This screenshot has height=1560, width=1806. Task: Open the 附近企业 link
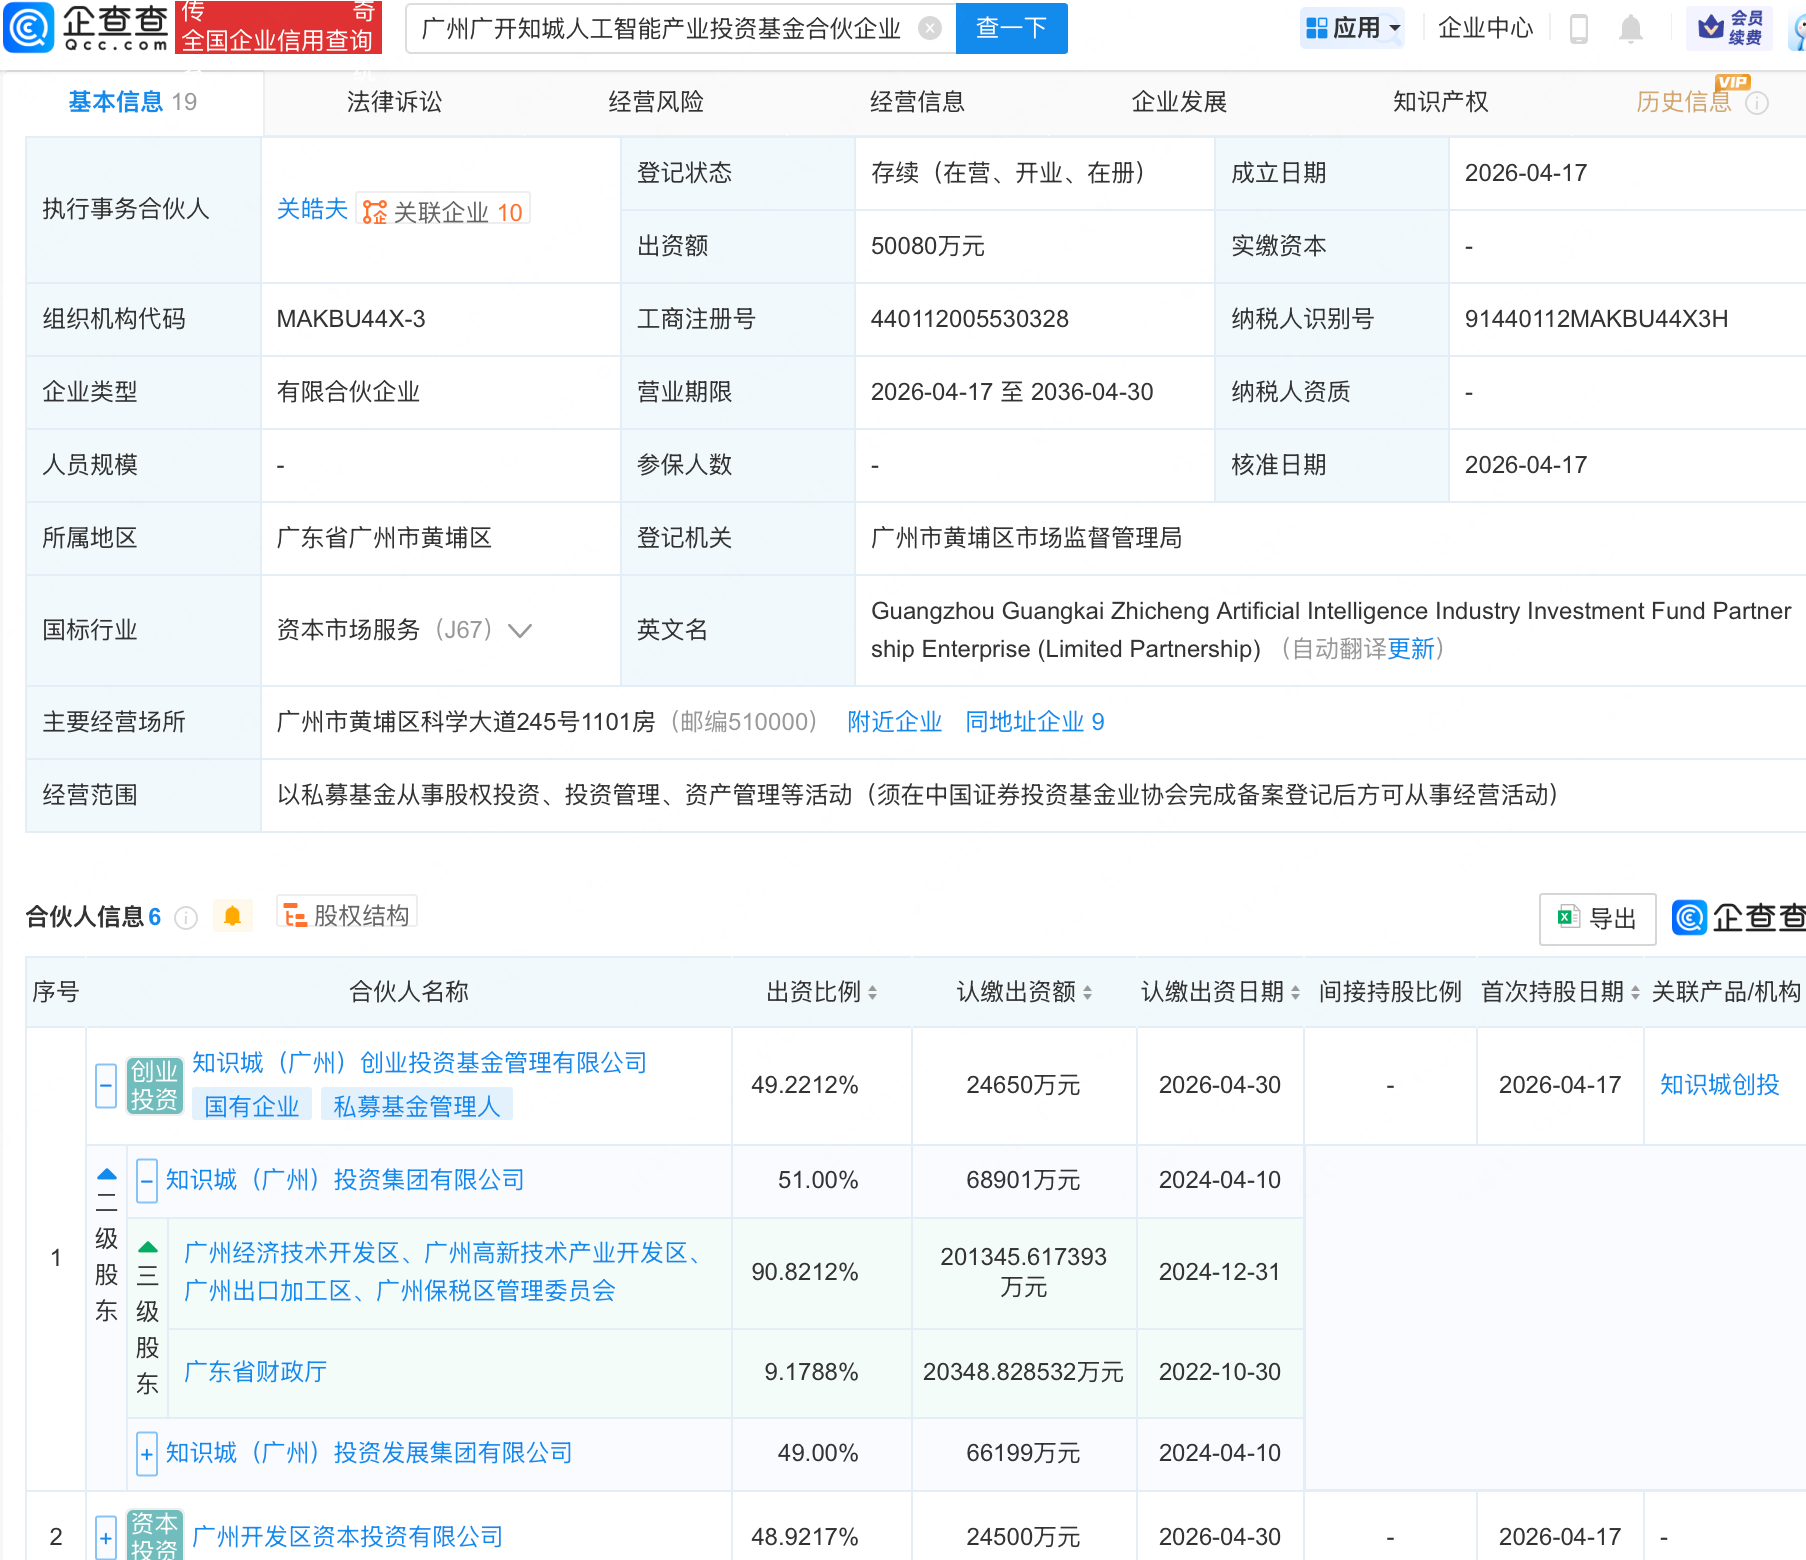click(894, 722)
